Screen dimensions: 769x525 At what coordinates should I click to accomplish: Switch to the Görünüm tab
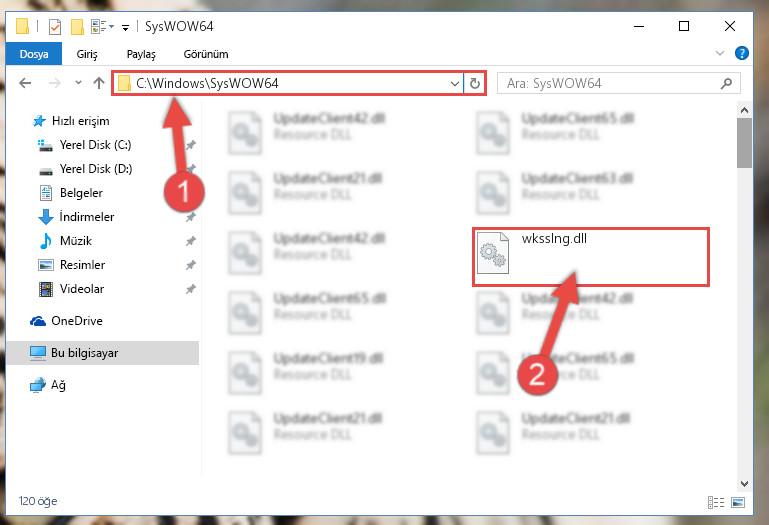point(205,54)
